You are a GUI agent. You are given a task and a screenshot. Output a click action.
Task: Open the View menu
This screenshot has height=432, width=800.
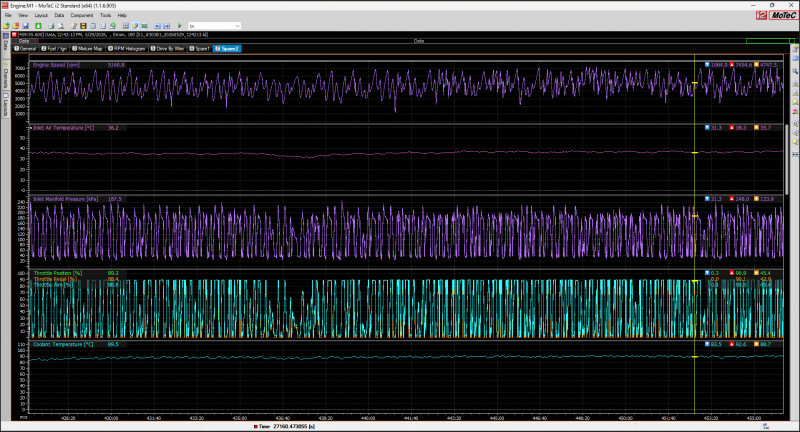[23, 15]
